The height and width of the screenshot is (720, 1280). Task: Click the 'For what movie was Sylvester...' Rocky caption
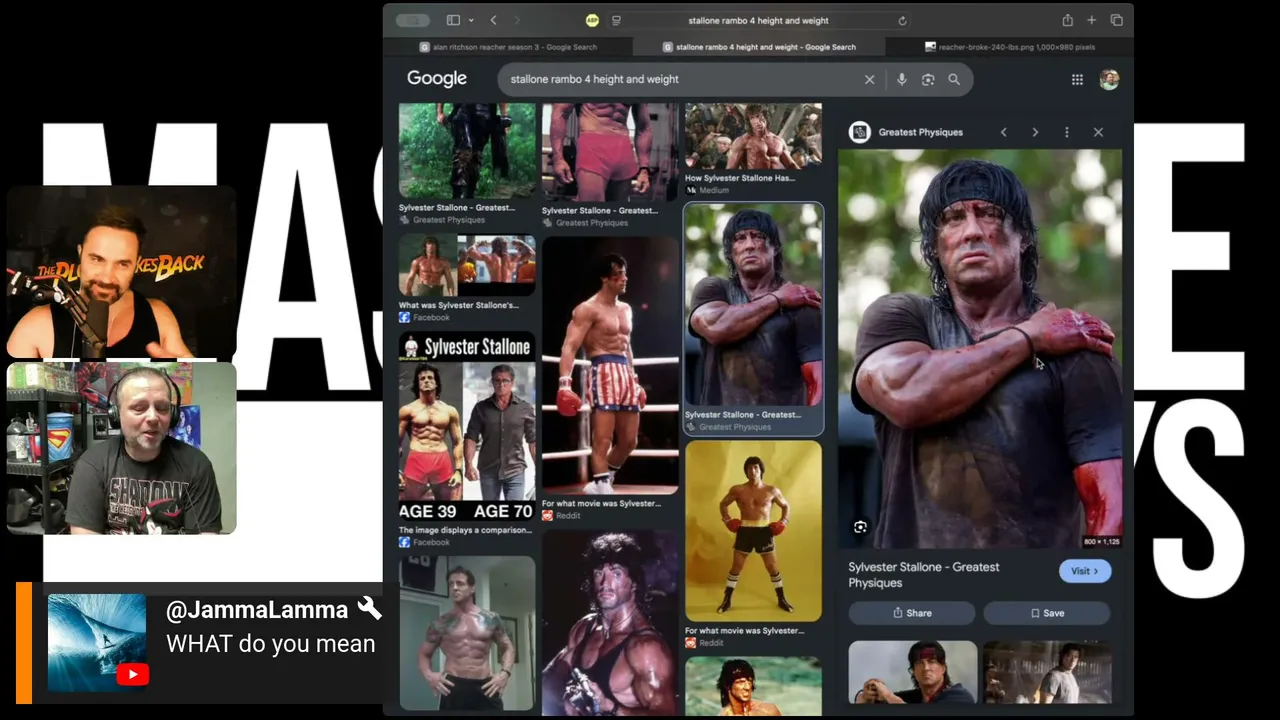(601, 504)
